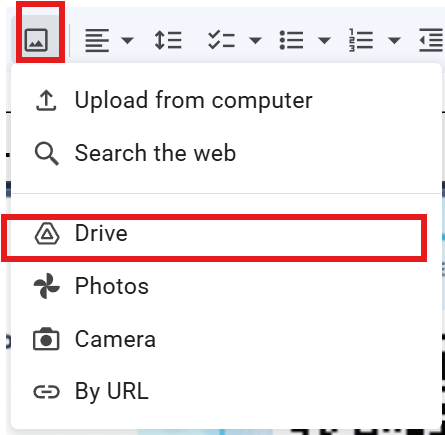Select Camera menu entry
This screenshot has width=445, height=435.
pos(226,339)
